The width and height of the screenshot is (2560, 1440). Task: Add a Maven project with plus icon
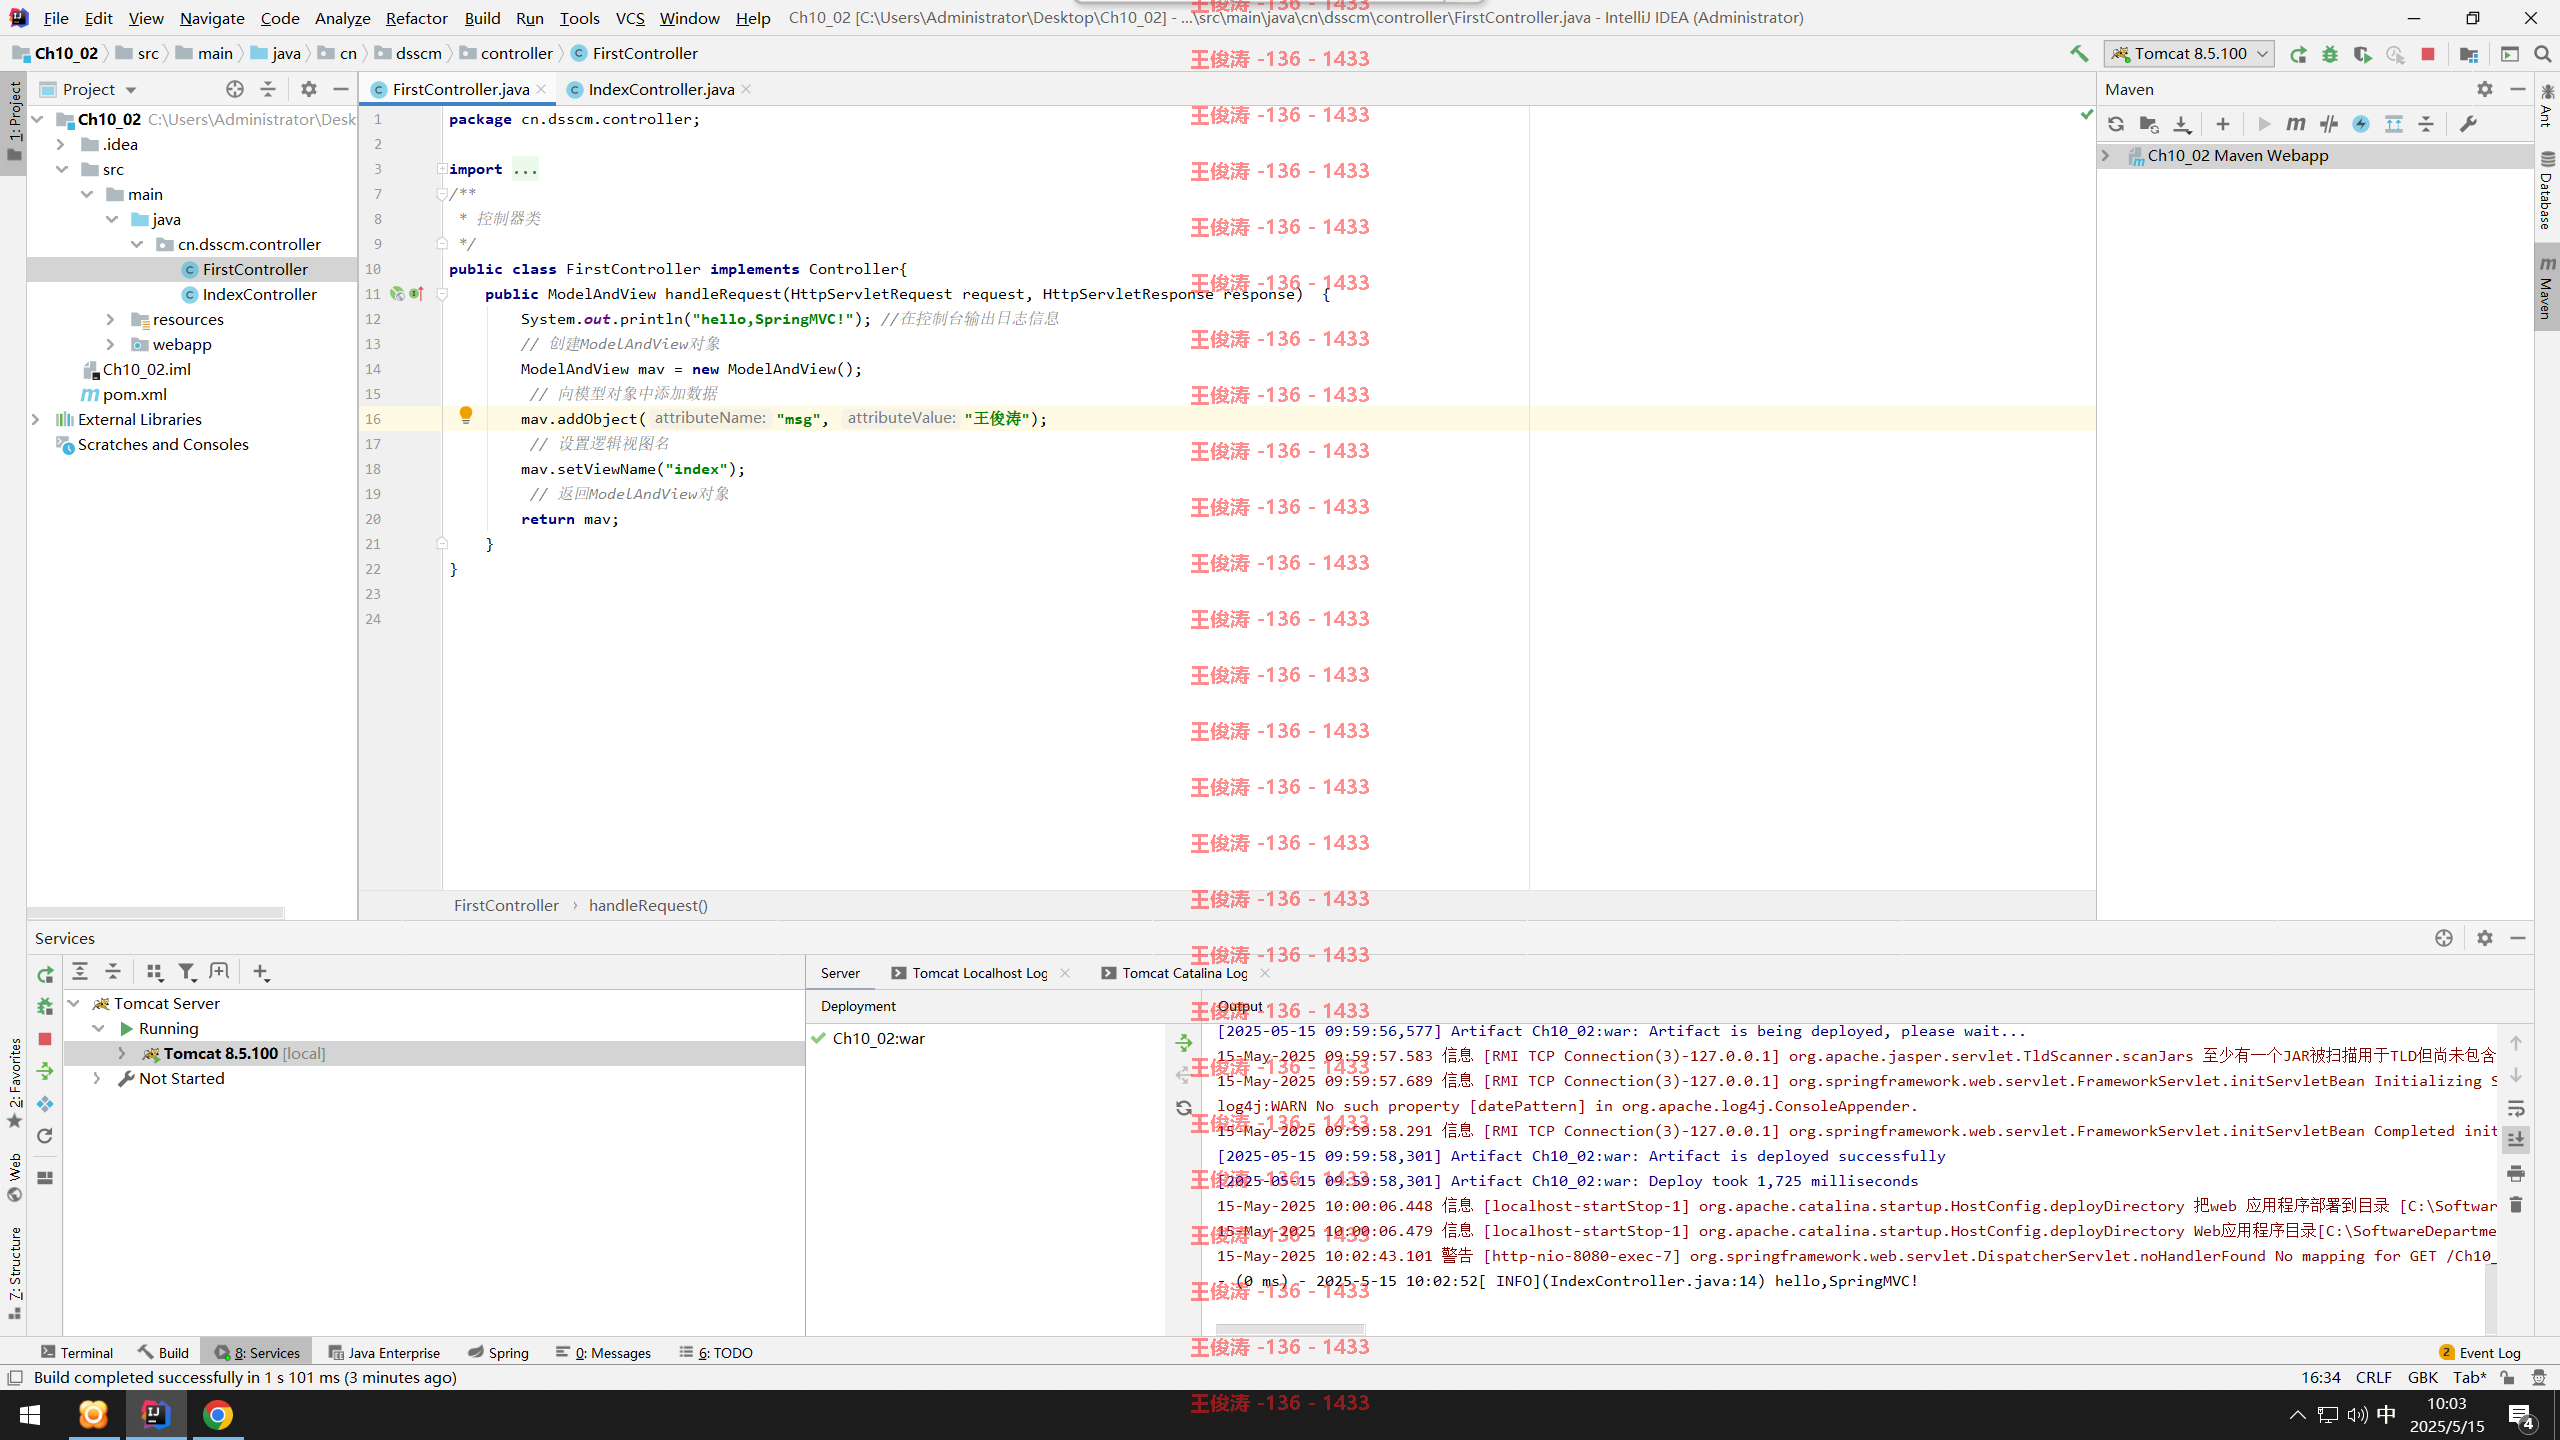[2222, 124]
